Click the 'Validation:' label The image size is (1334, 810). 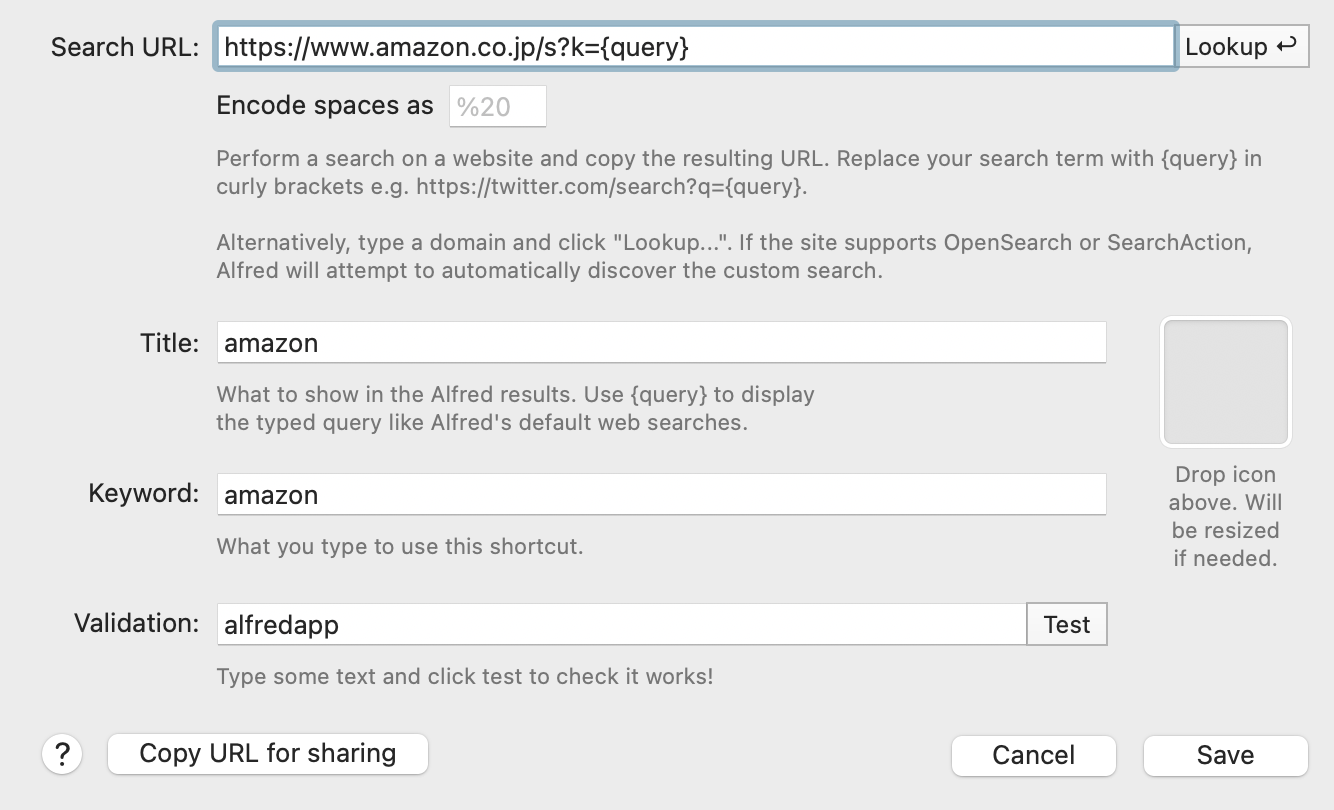pyautogui.click(x=137, y=623)
